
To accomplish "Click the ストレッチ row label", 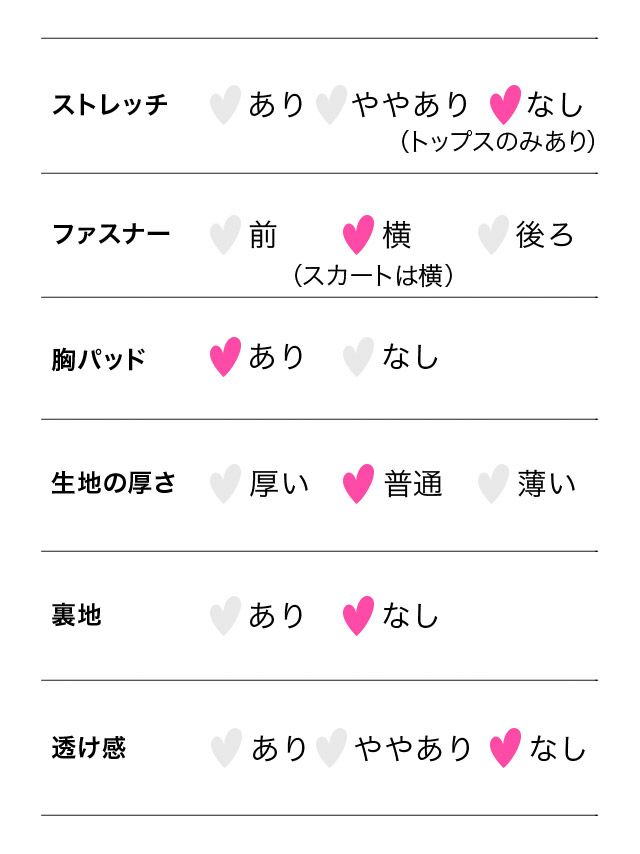I will (109, 105).
